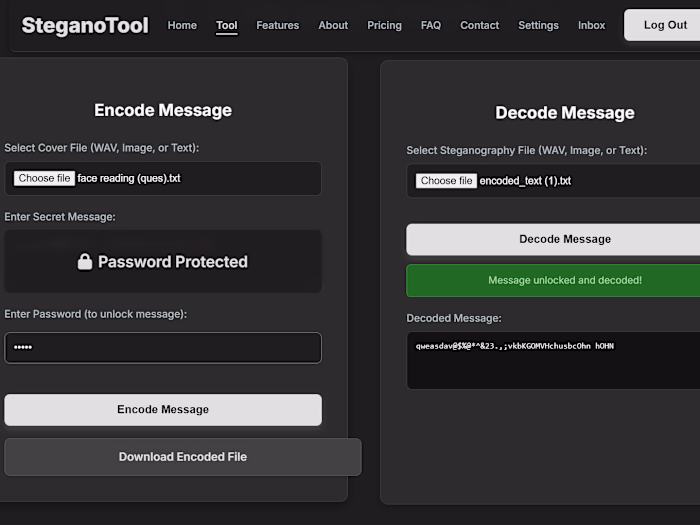Image resolution: width=700 pixels, height=525 pixels.
Task: Click the 'Enter Password (to unlock message):' label
Action: point(96,314)
